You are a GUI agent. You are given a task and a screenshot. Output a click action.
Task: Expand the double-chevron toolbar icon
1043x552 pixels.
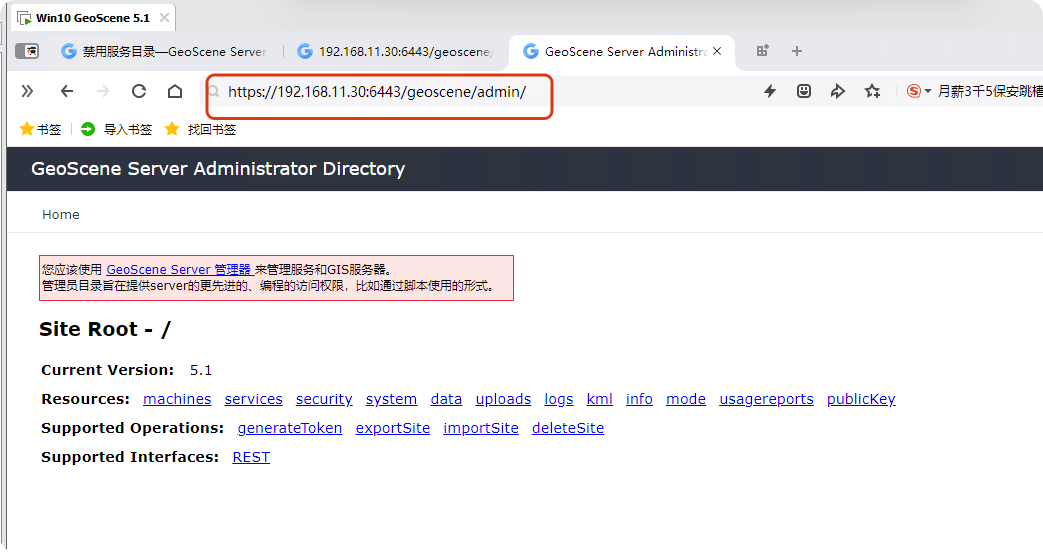coord(27,91)
